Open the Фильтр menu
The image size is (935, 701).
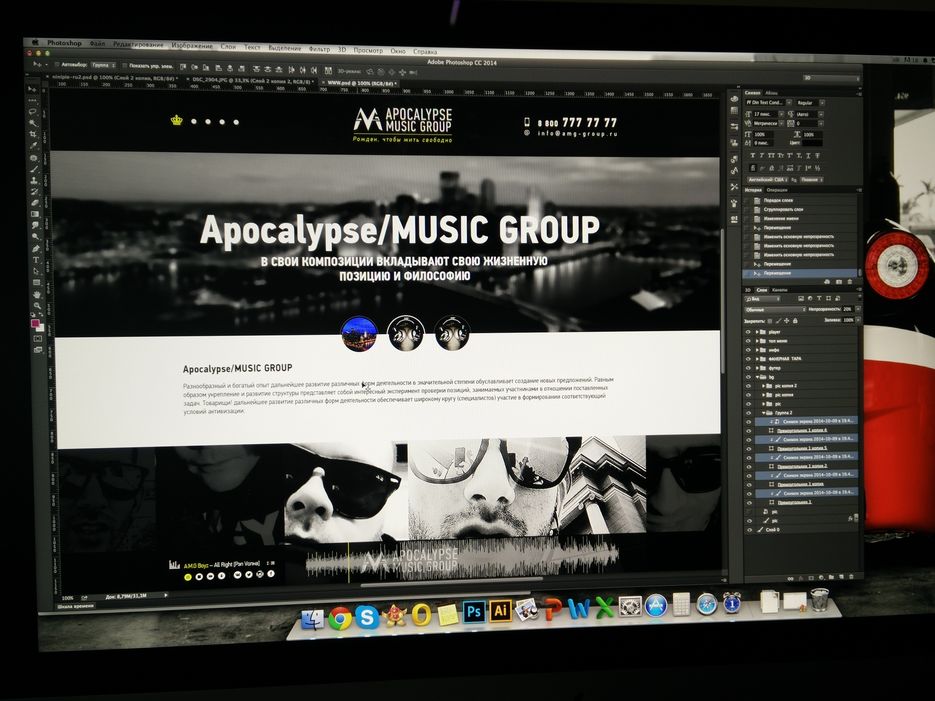tap(320, 49)
